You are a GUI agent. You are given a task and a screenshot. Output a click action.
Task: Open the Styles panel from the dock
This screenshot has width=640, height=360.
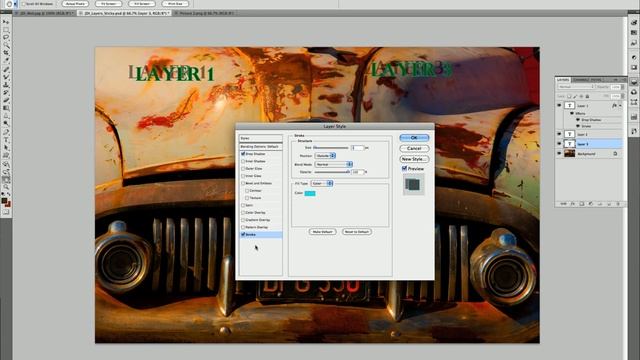633,42
